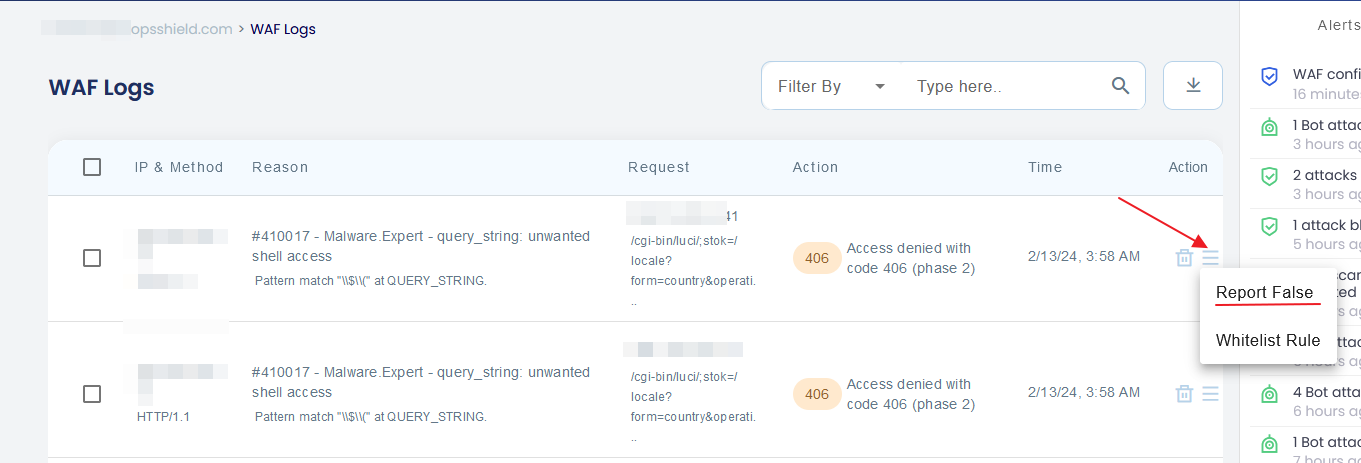Click the WAF Logs breadcrumb link
Image resolution: width=1361 pixels, height=463 pixels.
[x=283, y=29]
